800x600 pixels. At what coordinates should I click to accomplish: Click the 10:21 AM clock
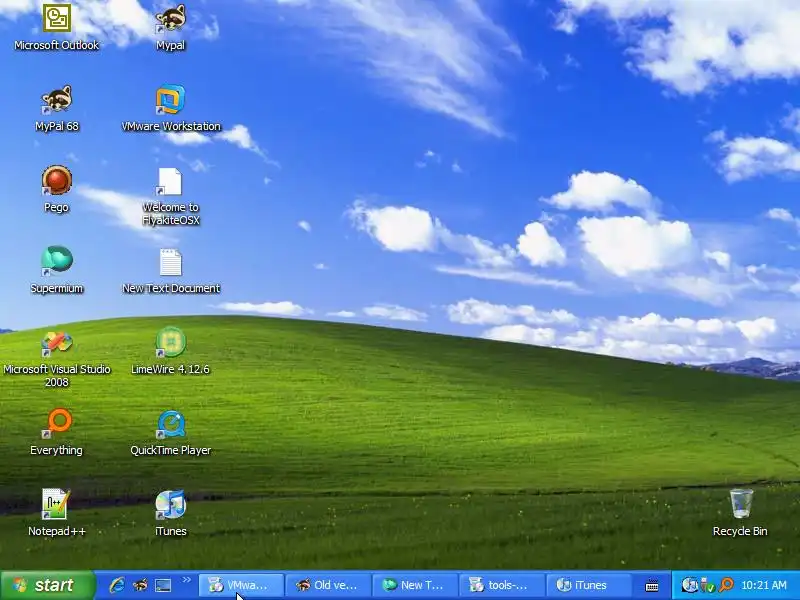pos(764,585)
